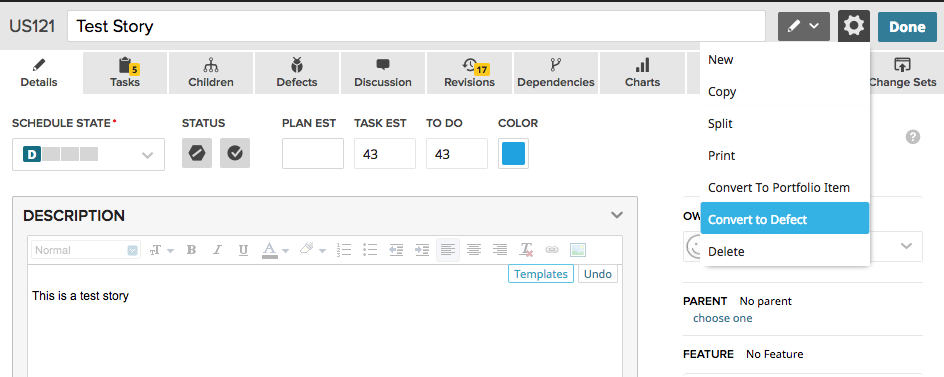Choose Convert To Portfolio Item

(785, 187)
